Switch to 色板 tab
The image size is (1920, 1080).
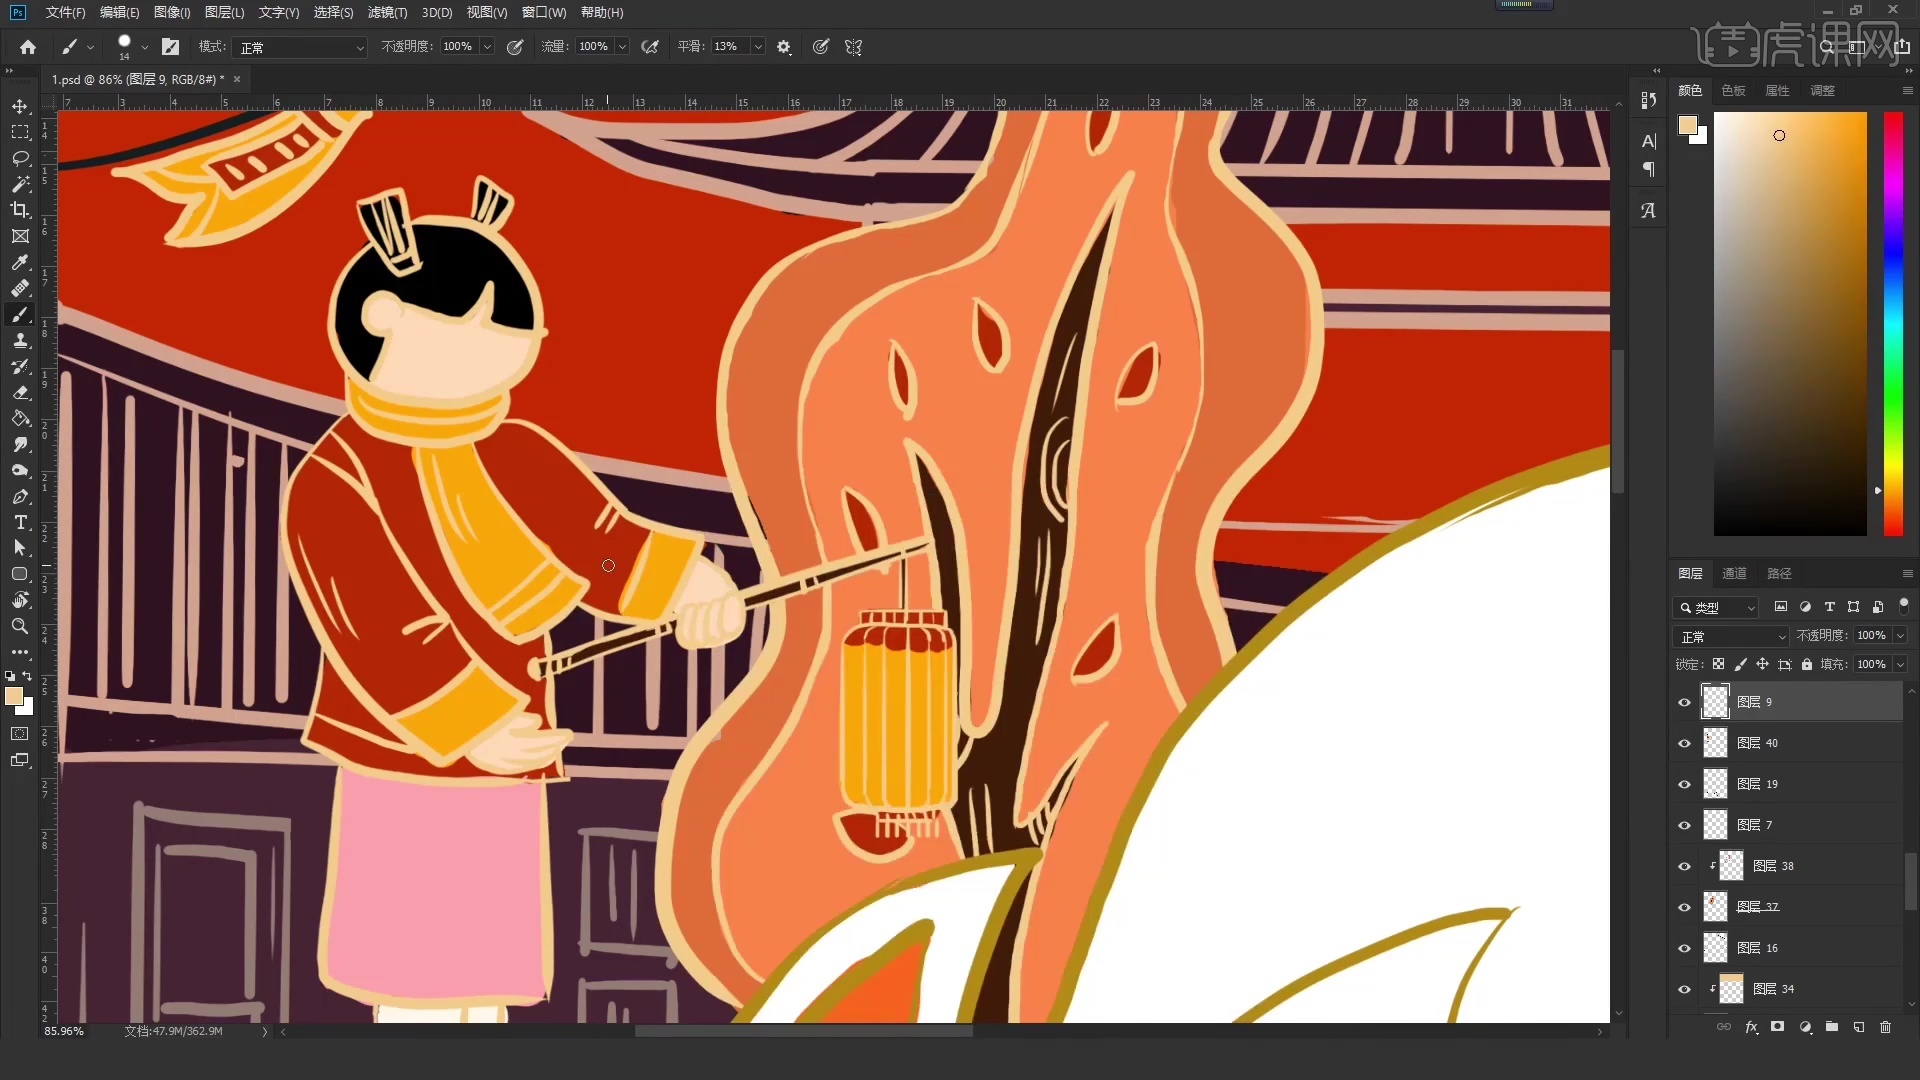click(x=1733, y=90)
